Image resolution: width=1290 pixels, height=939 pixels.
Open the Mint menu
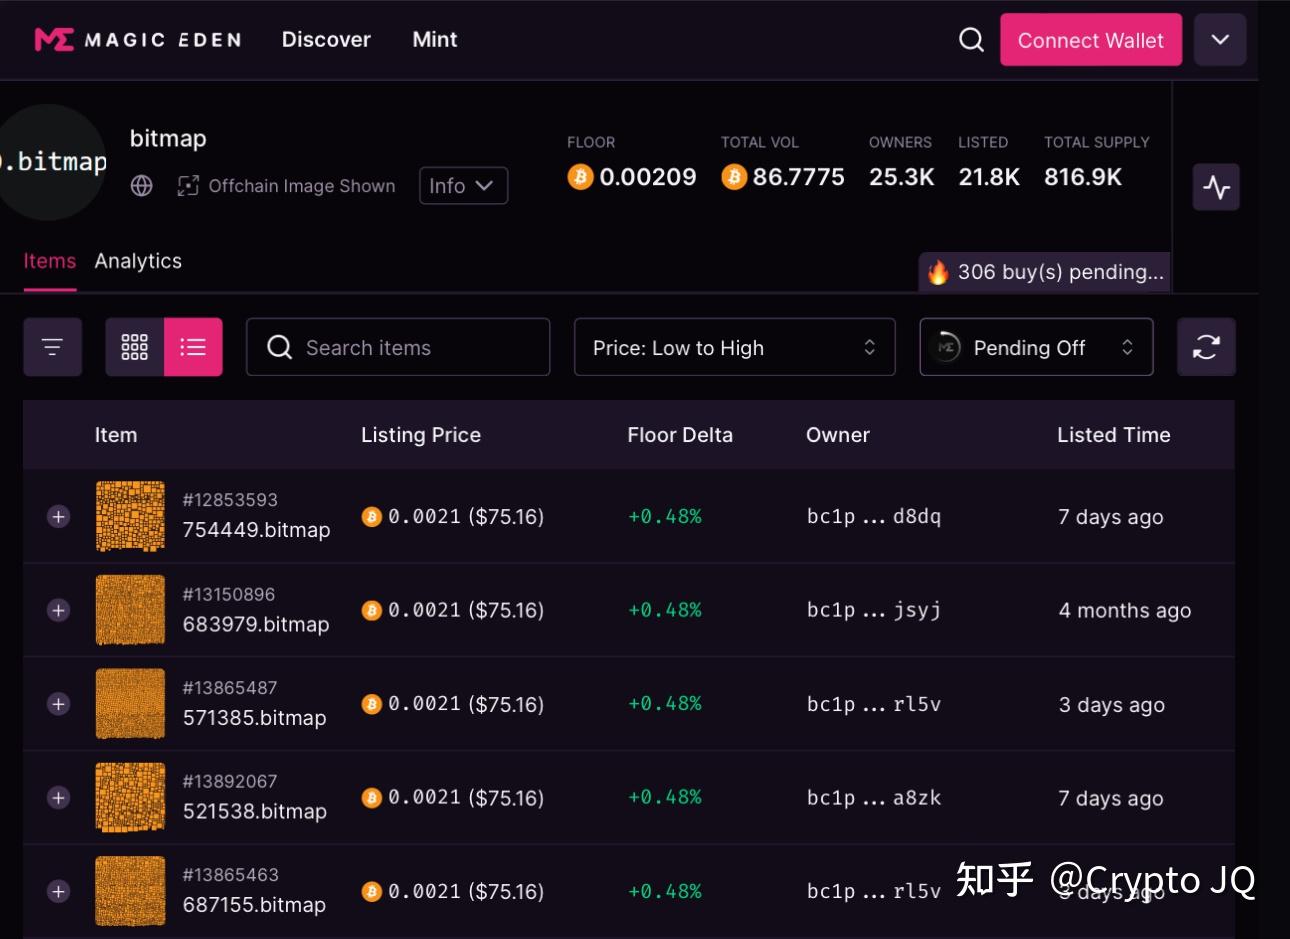pos(435,40)
